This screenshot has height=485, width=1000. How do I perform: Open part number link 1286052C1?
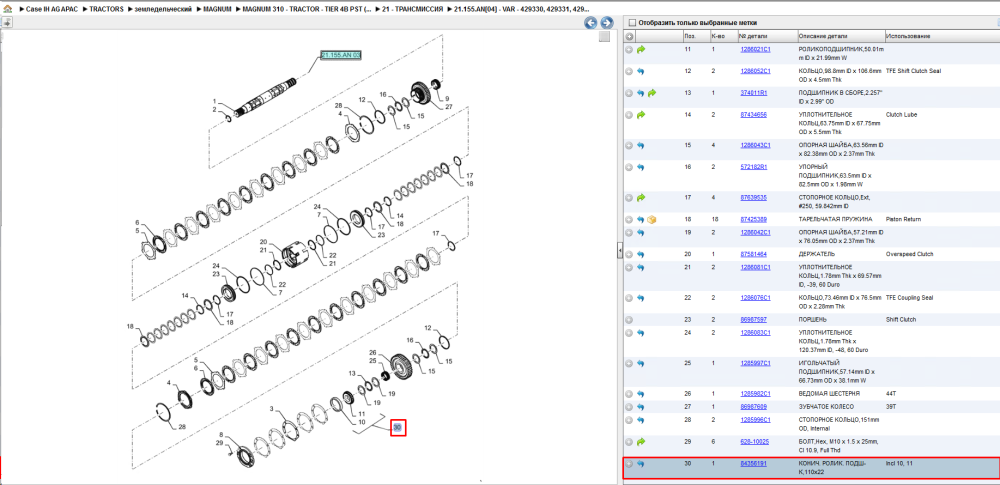point(755,71)
